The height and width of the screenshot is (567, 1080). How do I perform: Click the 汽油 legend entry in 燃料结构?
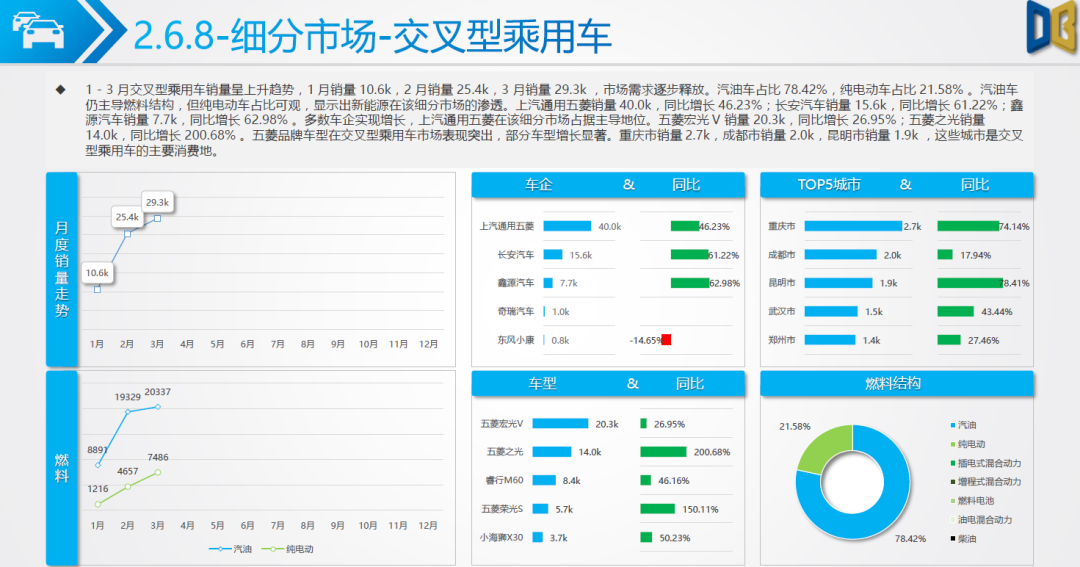tap(964, 425)
